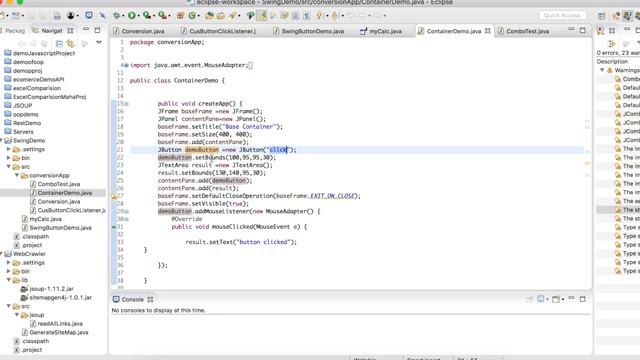
Task: Collapse the SwingDemo project node
Action: tap(2, 140)
